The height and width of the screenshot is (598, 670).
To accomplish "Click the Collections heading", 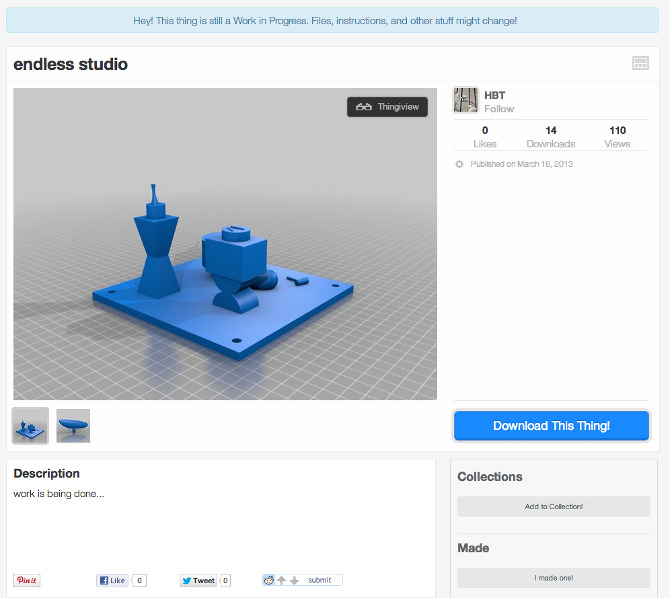I will (x=490, y=477).
